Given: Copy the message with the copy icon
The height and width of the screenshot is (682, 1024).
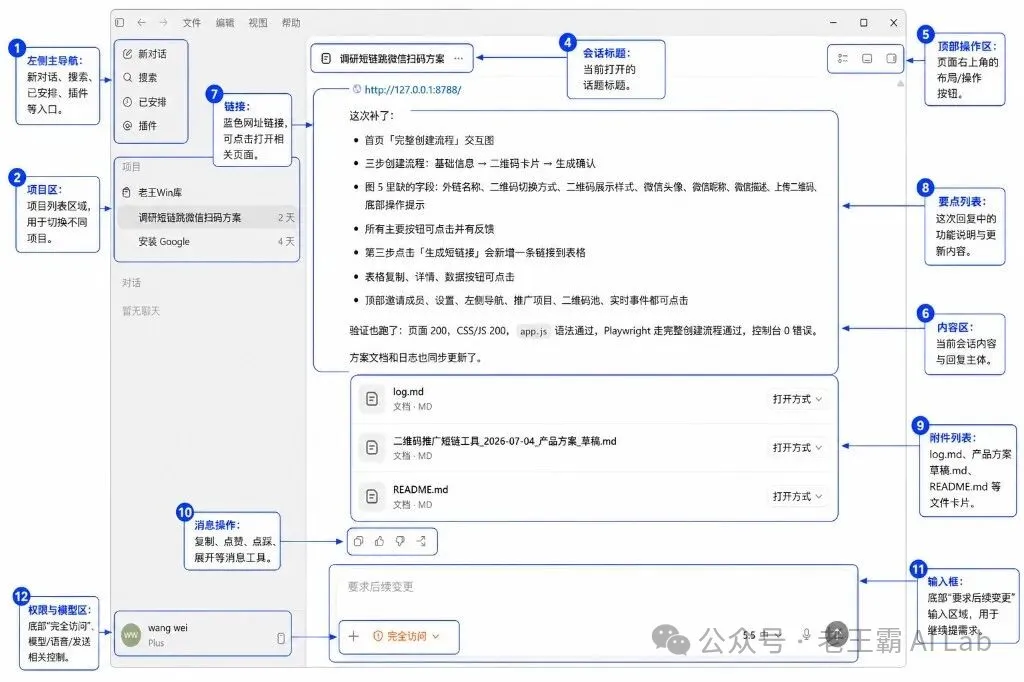Looking at the screenshot, I should pyautogui.click(x=359, y=541).
